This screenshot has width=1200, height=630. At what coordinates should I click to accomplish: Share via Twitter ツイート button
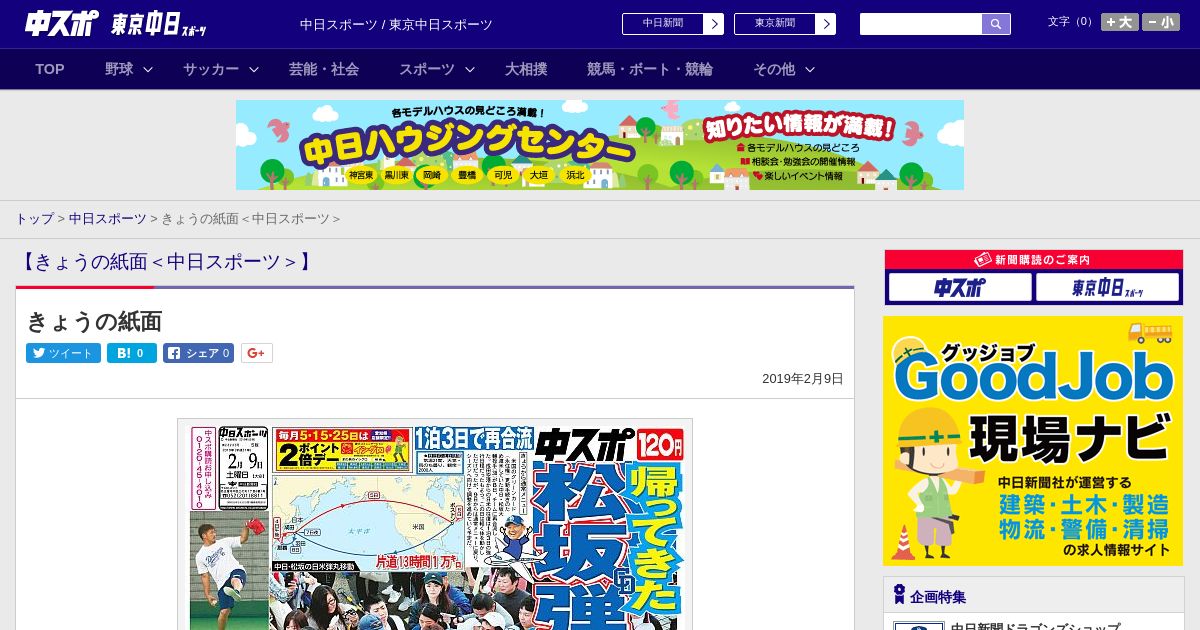[x=63, y=353]
